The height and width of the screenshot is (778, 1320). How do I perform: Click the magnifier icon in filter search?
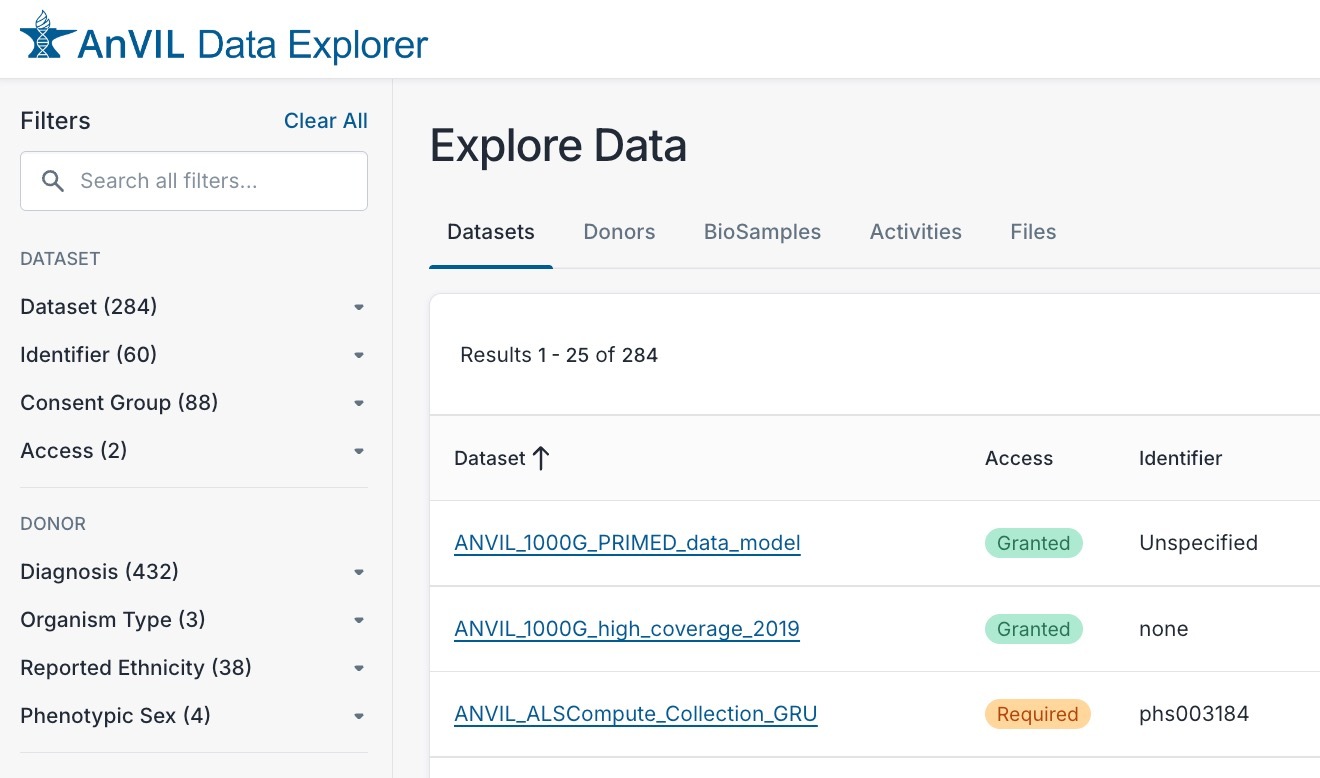coord(53,181)
